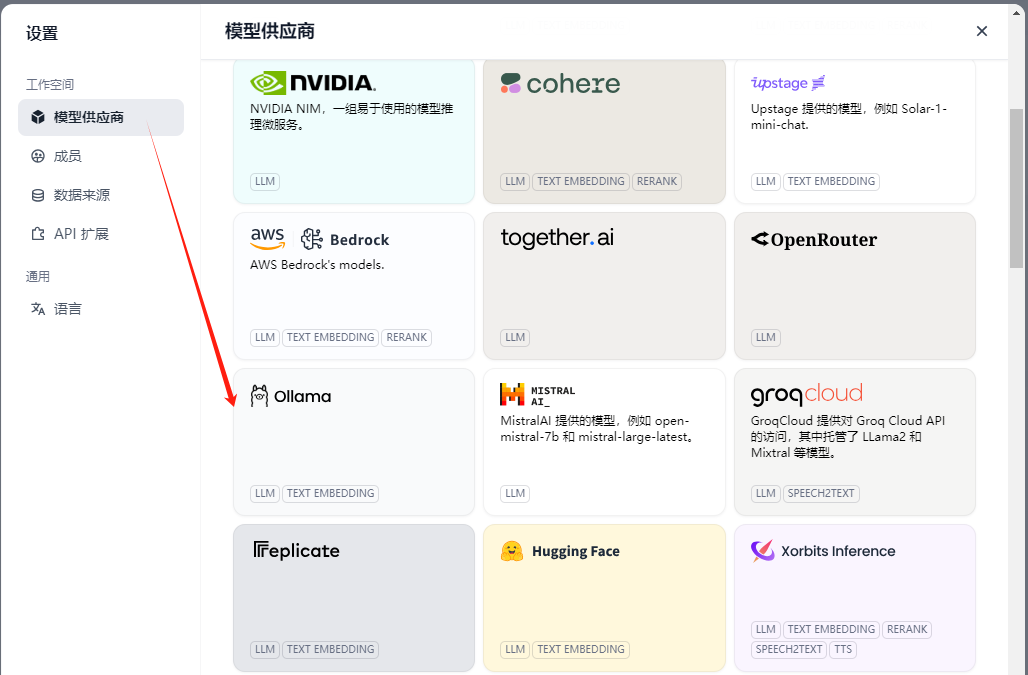Screen dimensions: 1028x675
Task: Click the Xorbits Inference title text
Action: (x=838, y=551)
